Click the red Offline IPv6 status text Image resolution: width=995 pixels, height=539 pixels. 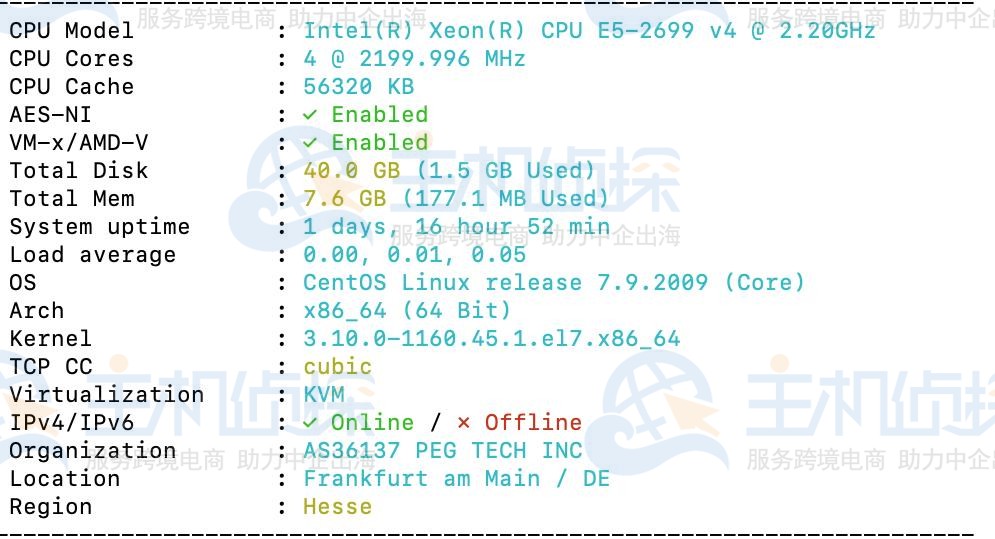tap(533, 423)
